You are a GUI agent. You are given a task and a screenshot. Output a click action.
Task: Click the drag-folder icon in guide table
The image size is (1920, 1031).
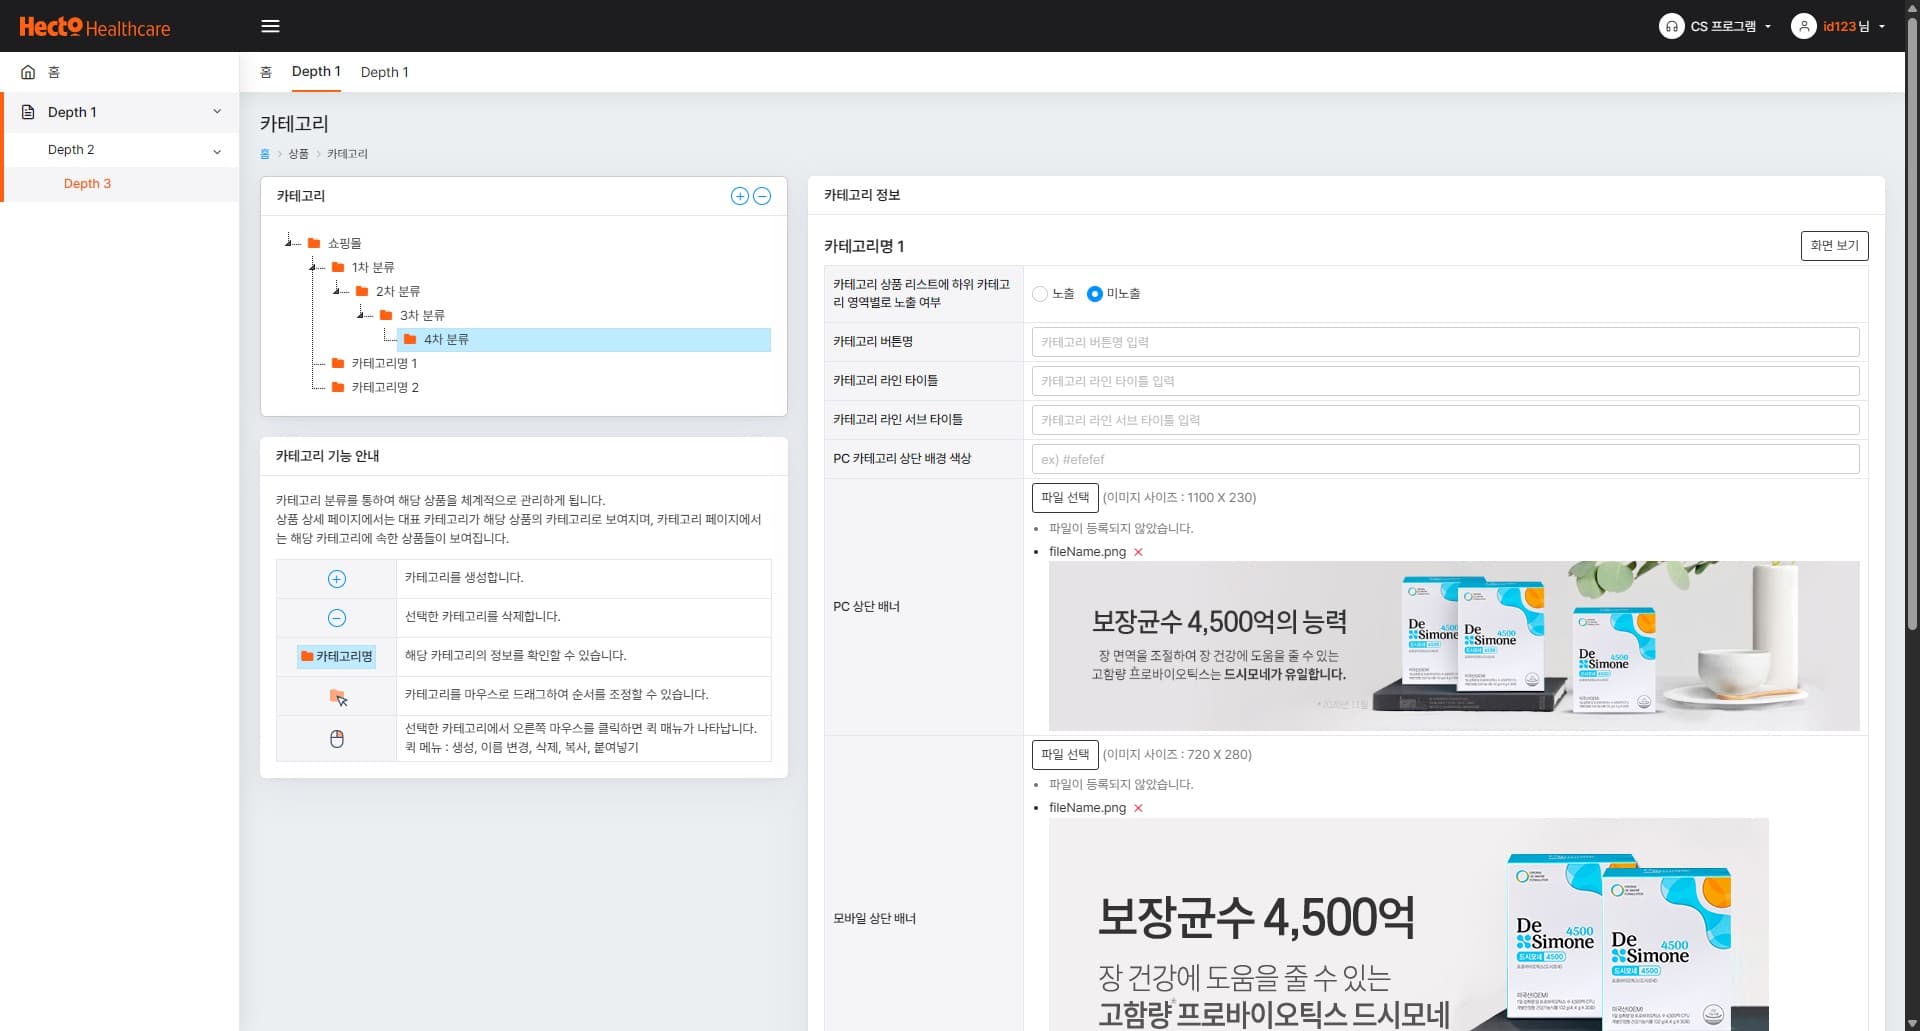[x=338, y=697]
